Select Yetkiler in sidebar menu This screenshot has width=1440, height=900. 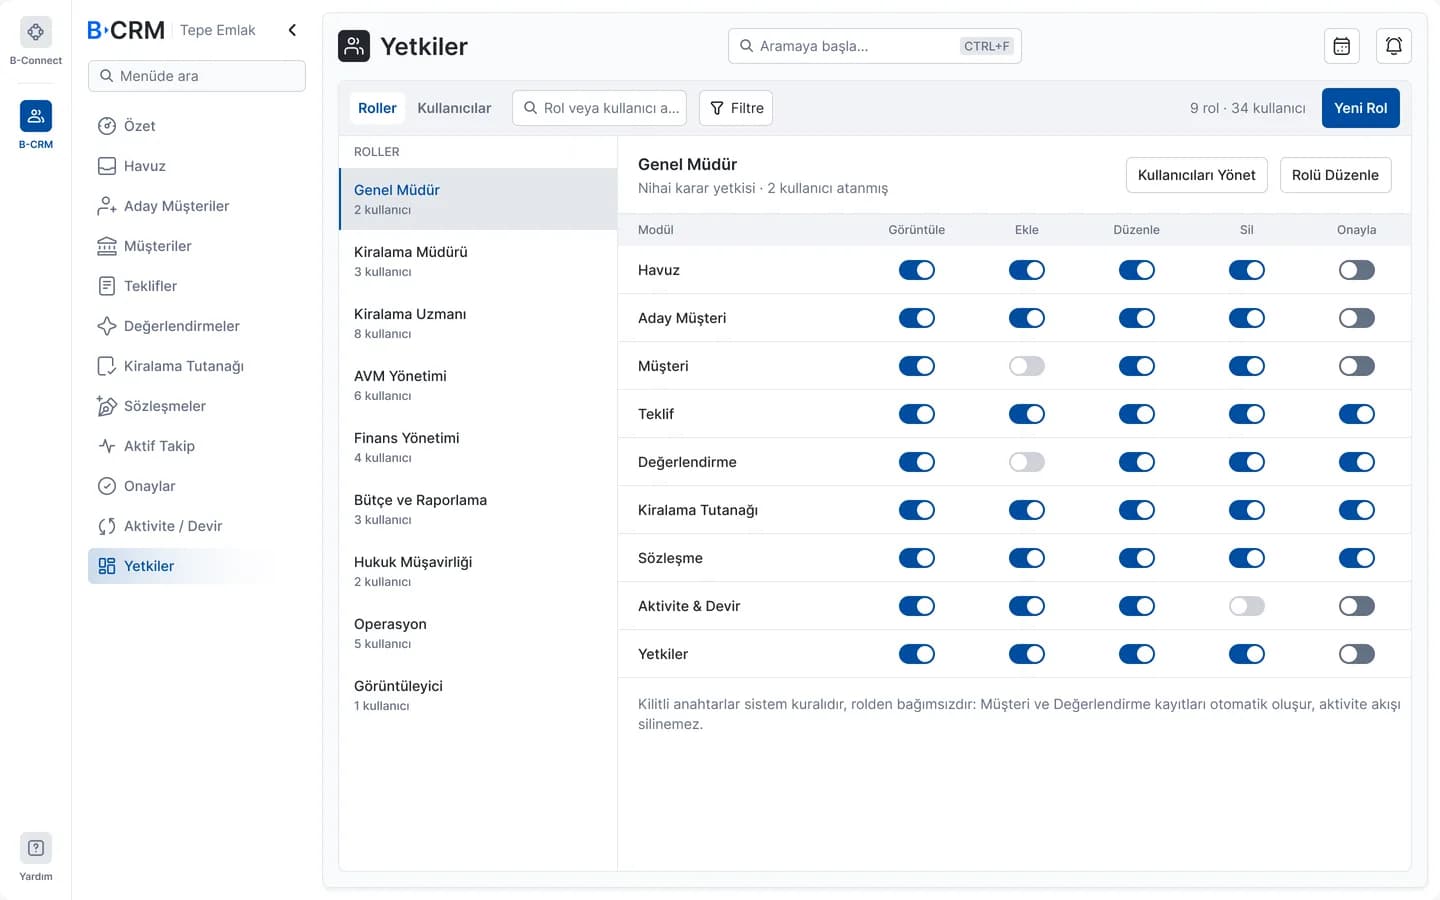[197, 566]
